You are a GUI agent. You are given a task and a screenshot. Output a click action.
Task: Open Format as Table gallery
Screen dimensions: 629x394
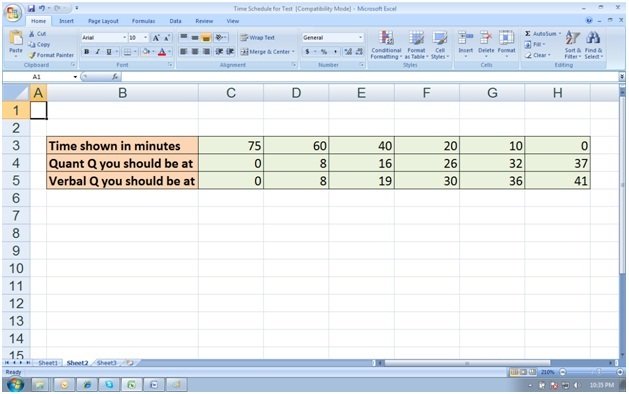point(416,45)
